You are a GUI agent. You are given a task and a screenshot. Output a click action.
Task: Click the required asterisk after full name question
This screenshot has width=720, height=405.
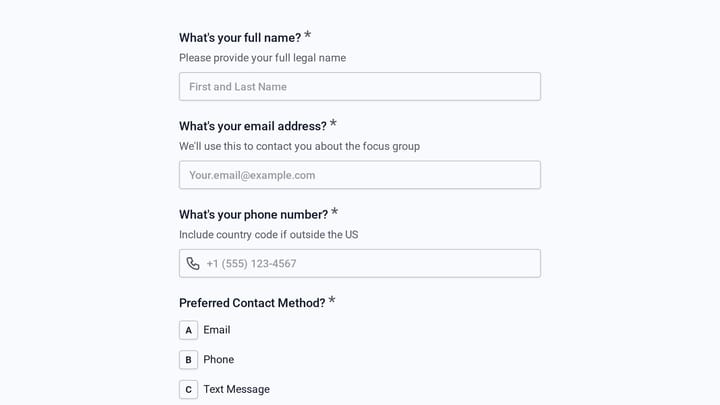click(x=308, y=35)
